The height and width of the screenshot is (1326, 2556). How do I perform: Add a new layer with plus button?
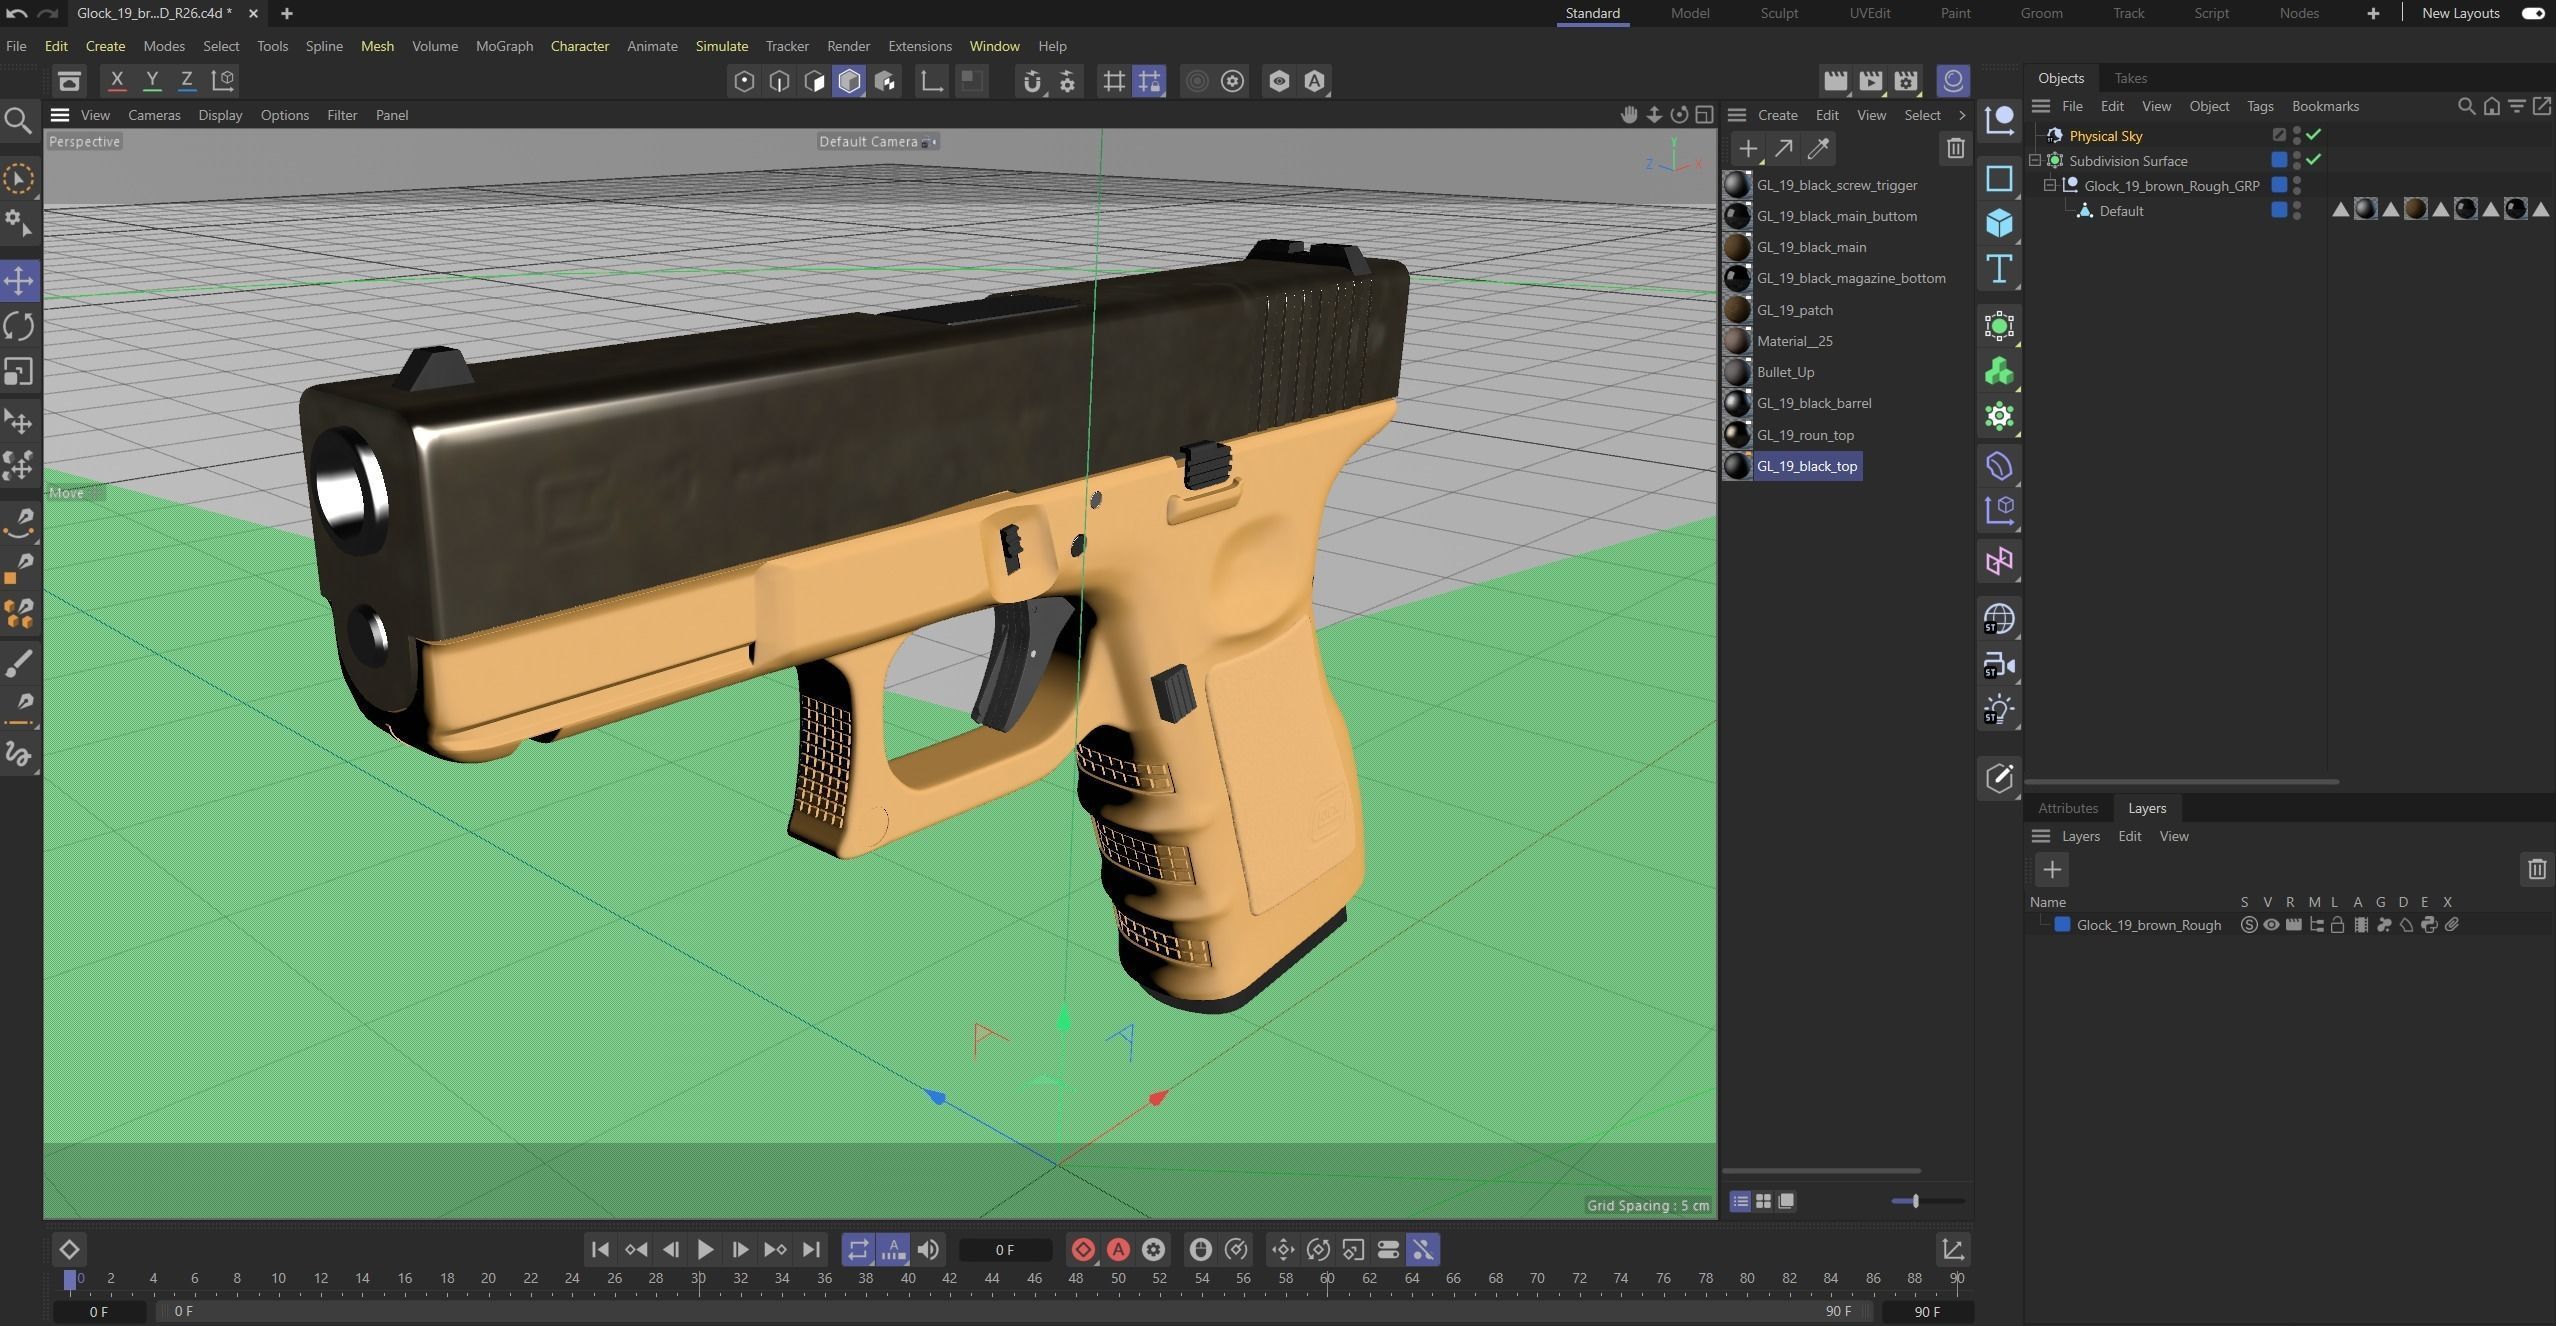pos(2051,869)
